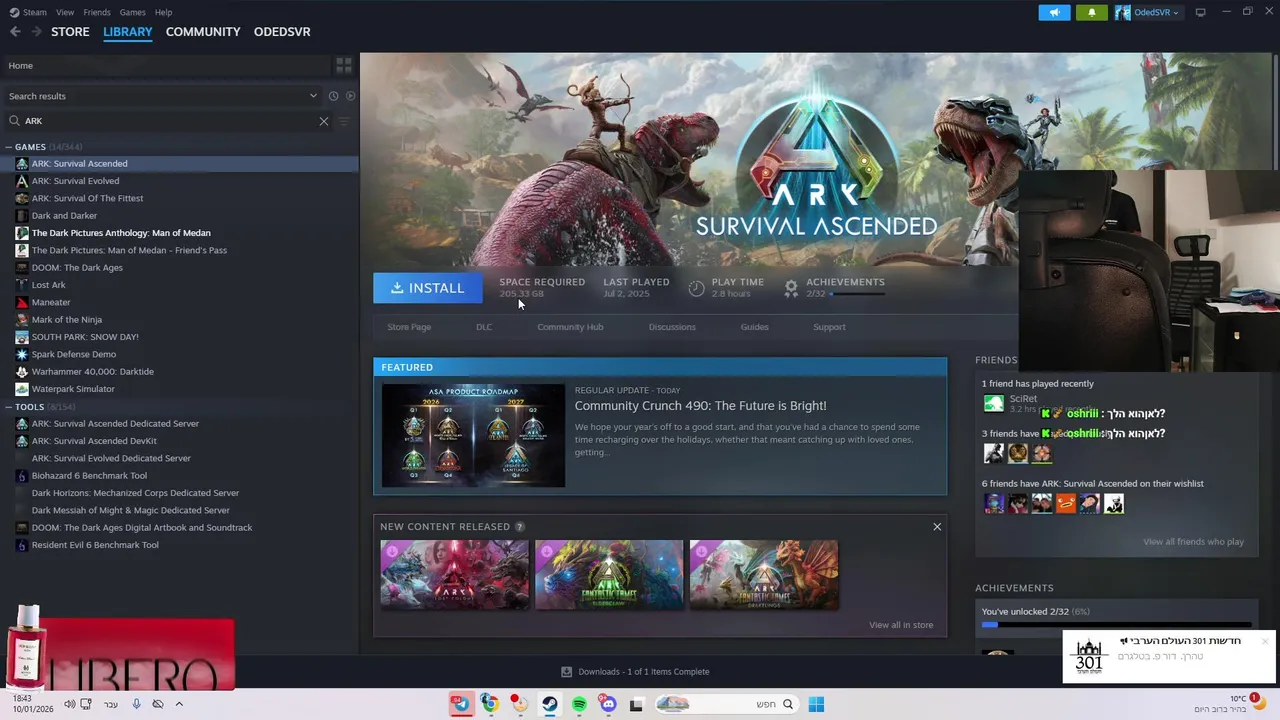Open the DLC link
The width and height of the screenshot is (1280, 720).
[484, 327]
